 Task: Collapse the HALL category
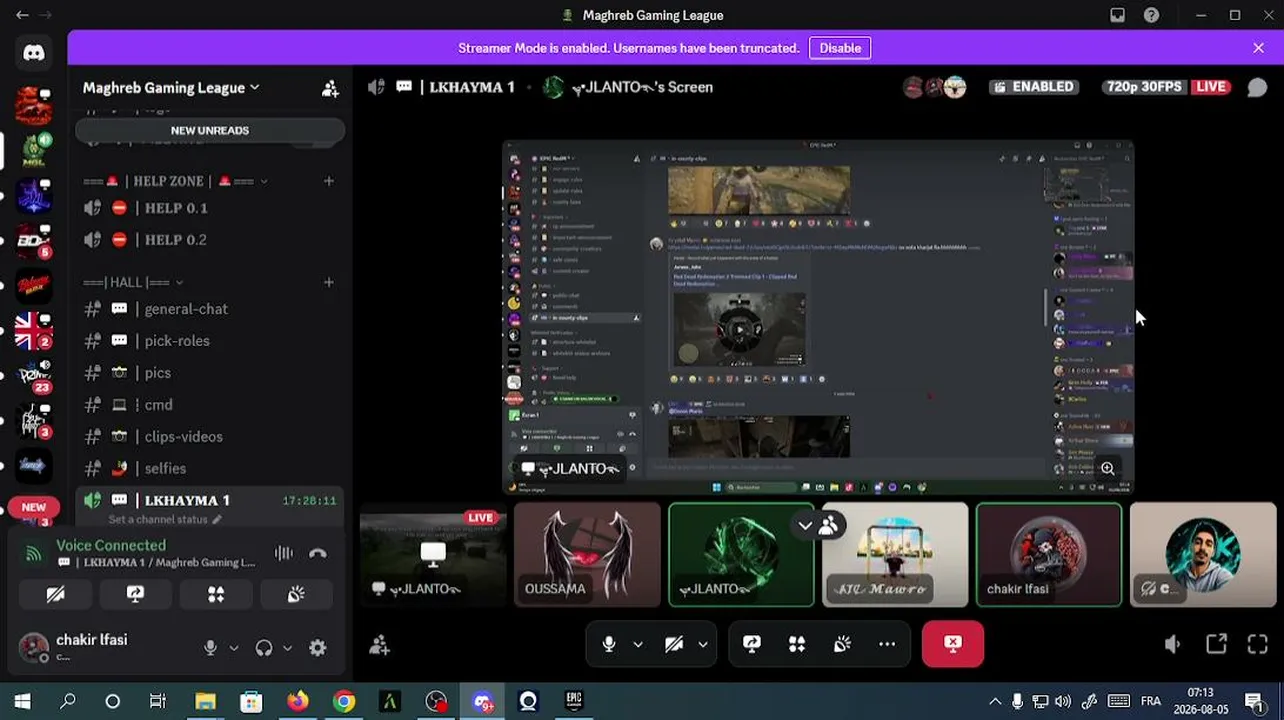coord(133,282)
